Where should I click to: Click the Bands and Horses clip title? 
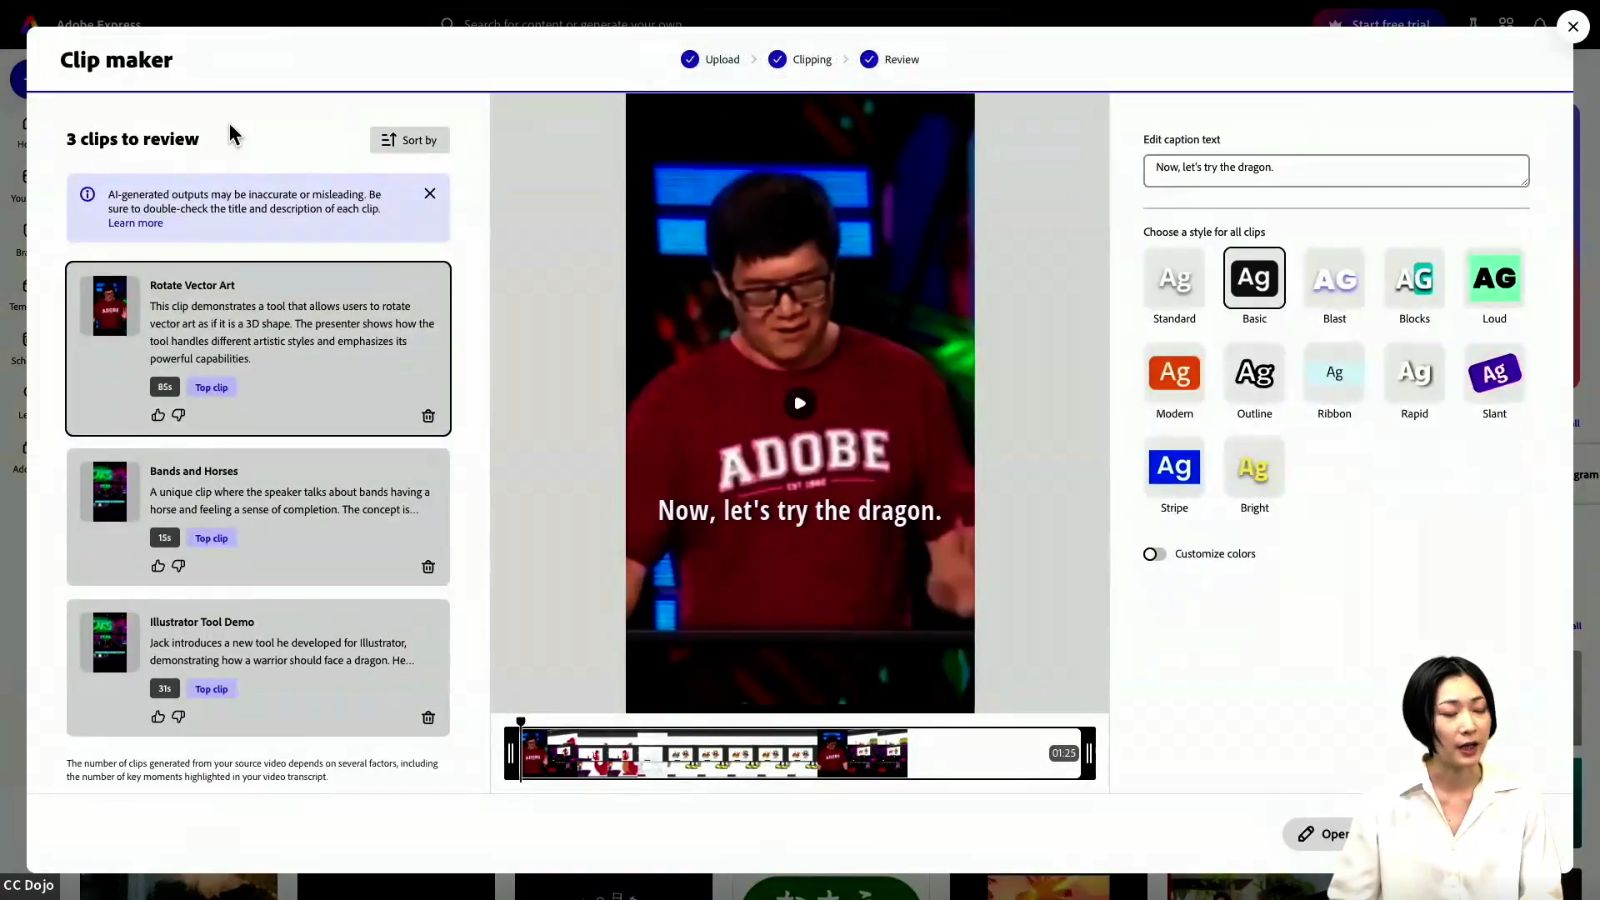pyautogui.click(x=194, y=471)
